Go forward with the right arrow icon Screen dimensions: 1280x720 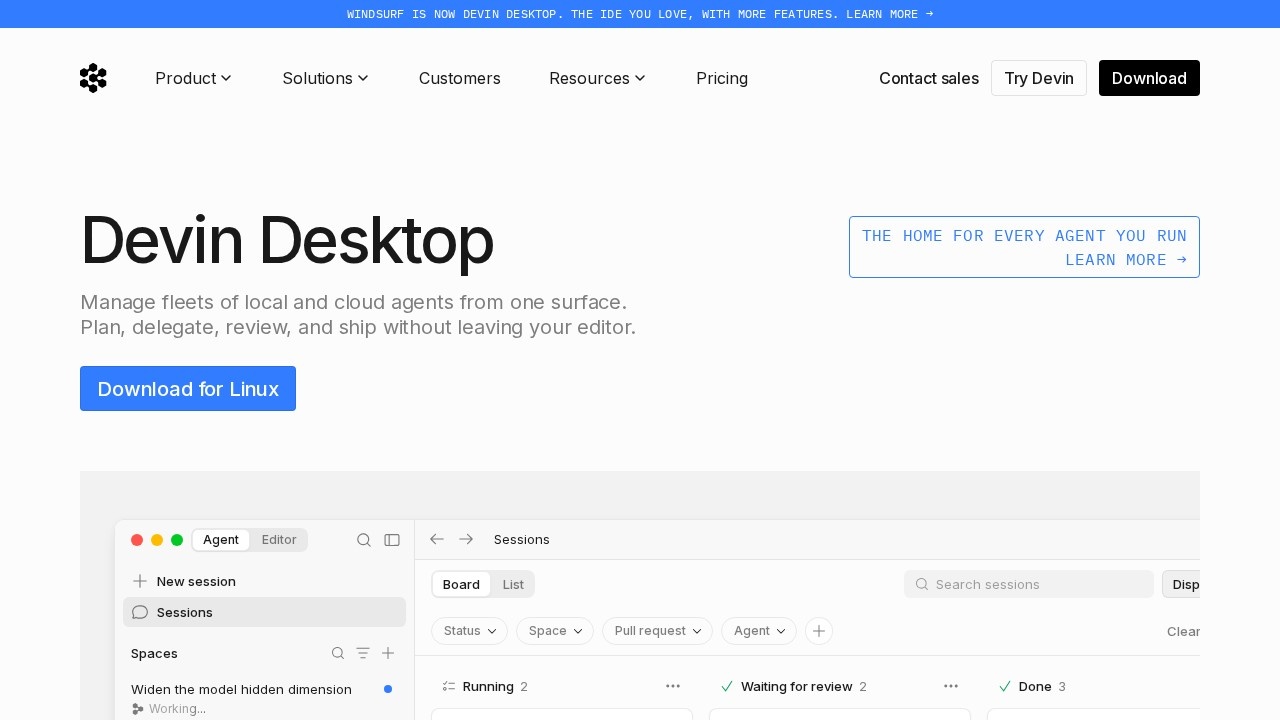coord(466,539)
